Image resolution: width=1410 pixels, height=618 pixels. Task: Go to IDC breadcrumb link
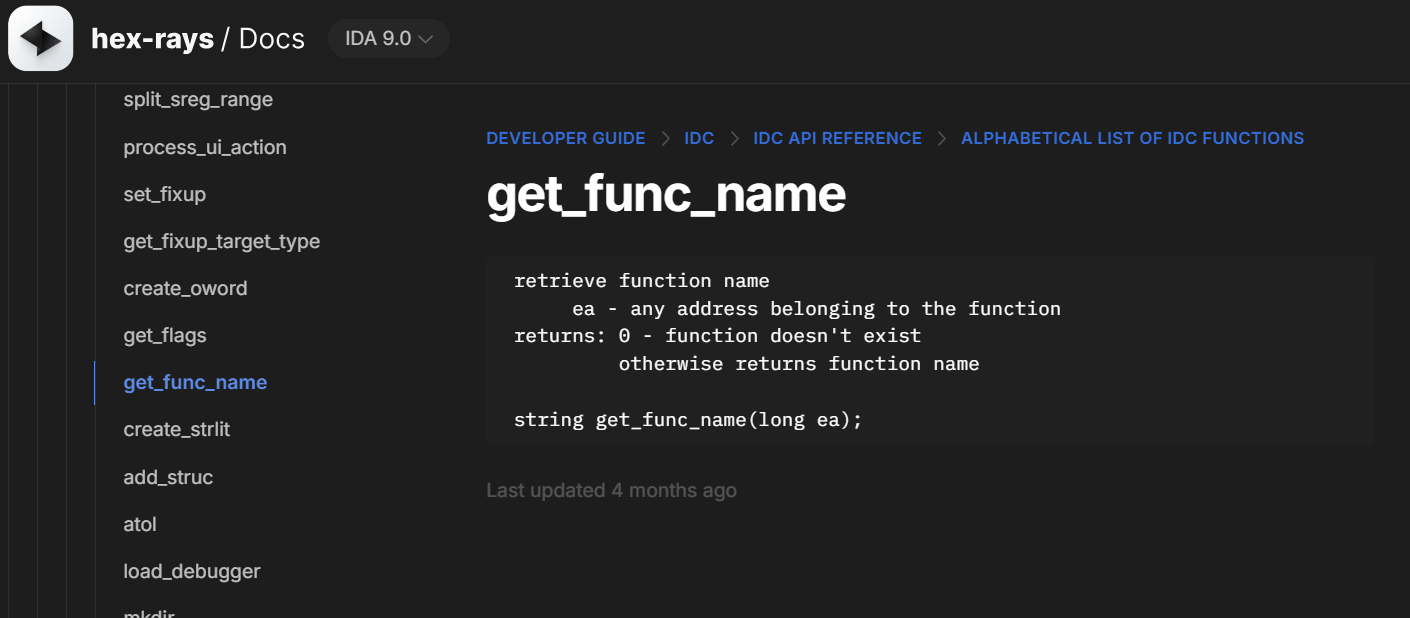pyautogui.click(x=699, y=138)
